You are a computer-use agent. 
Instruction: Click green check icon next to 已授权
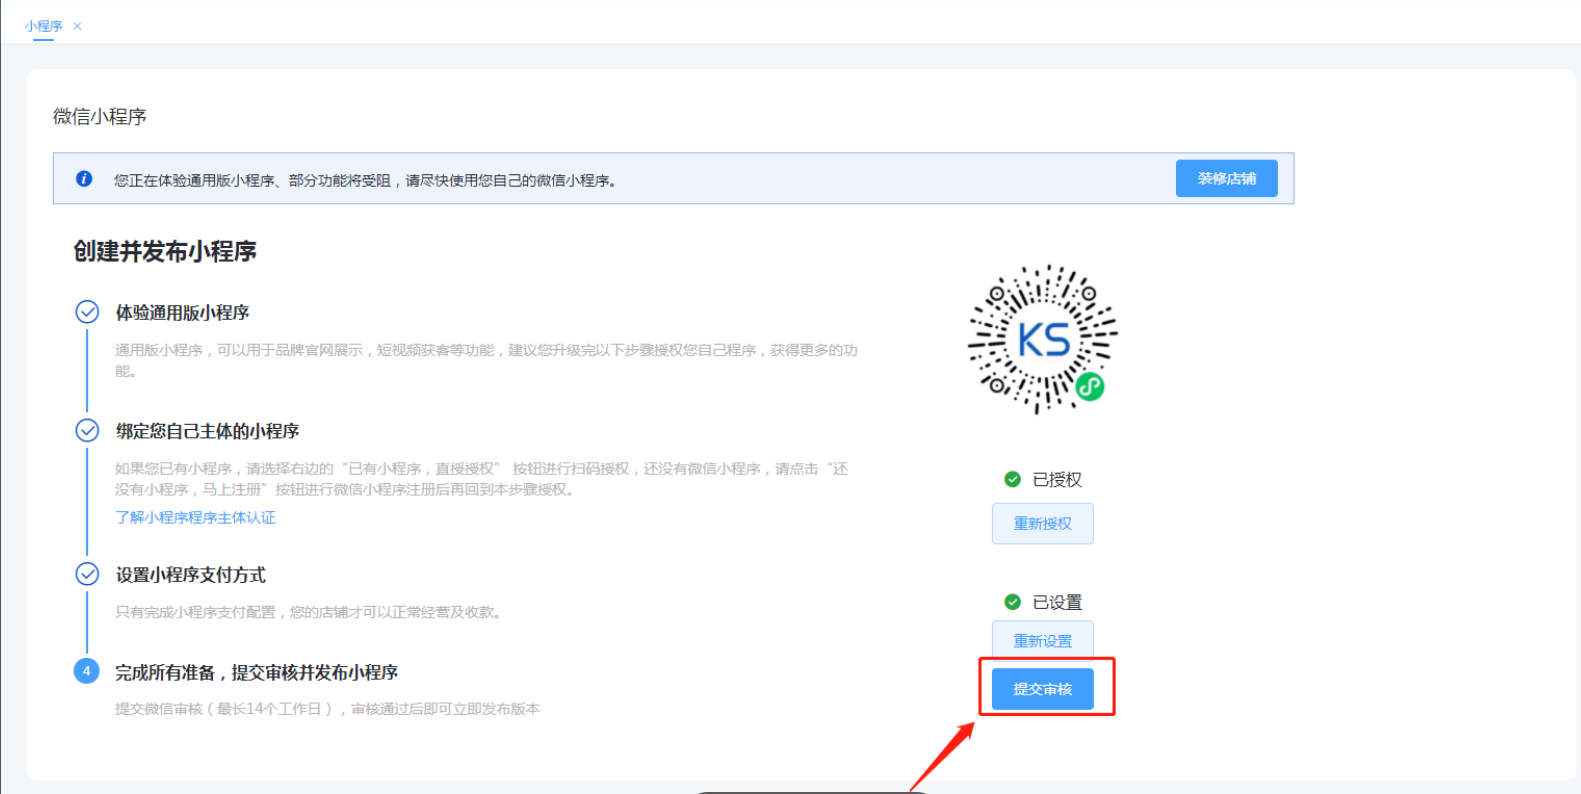click(x=1012, y=479)
